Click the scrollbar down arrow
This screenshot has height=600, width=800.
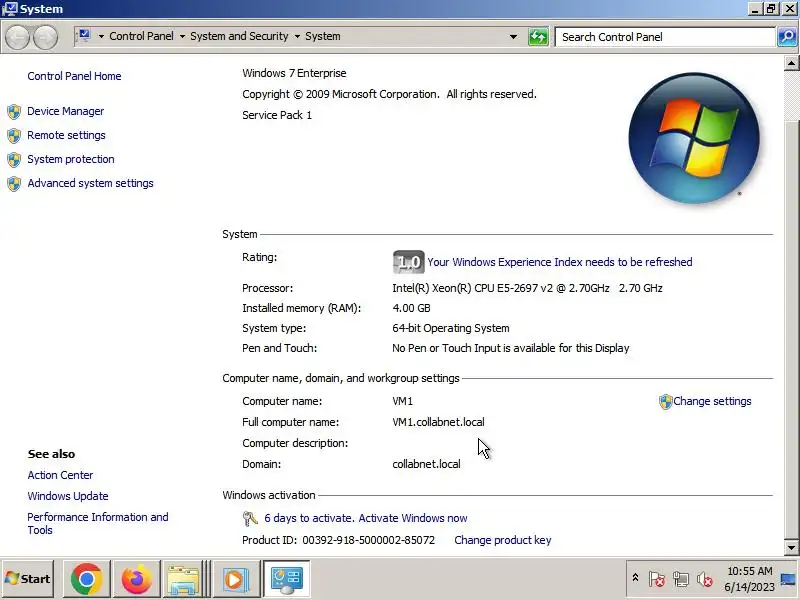791,547
